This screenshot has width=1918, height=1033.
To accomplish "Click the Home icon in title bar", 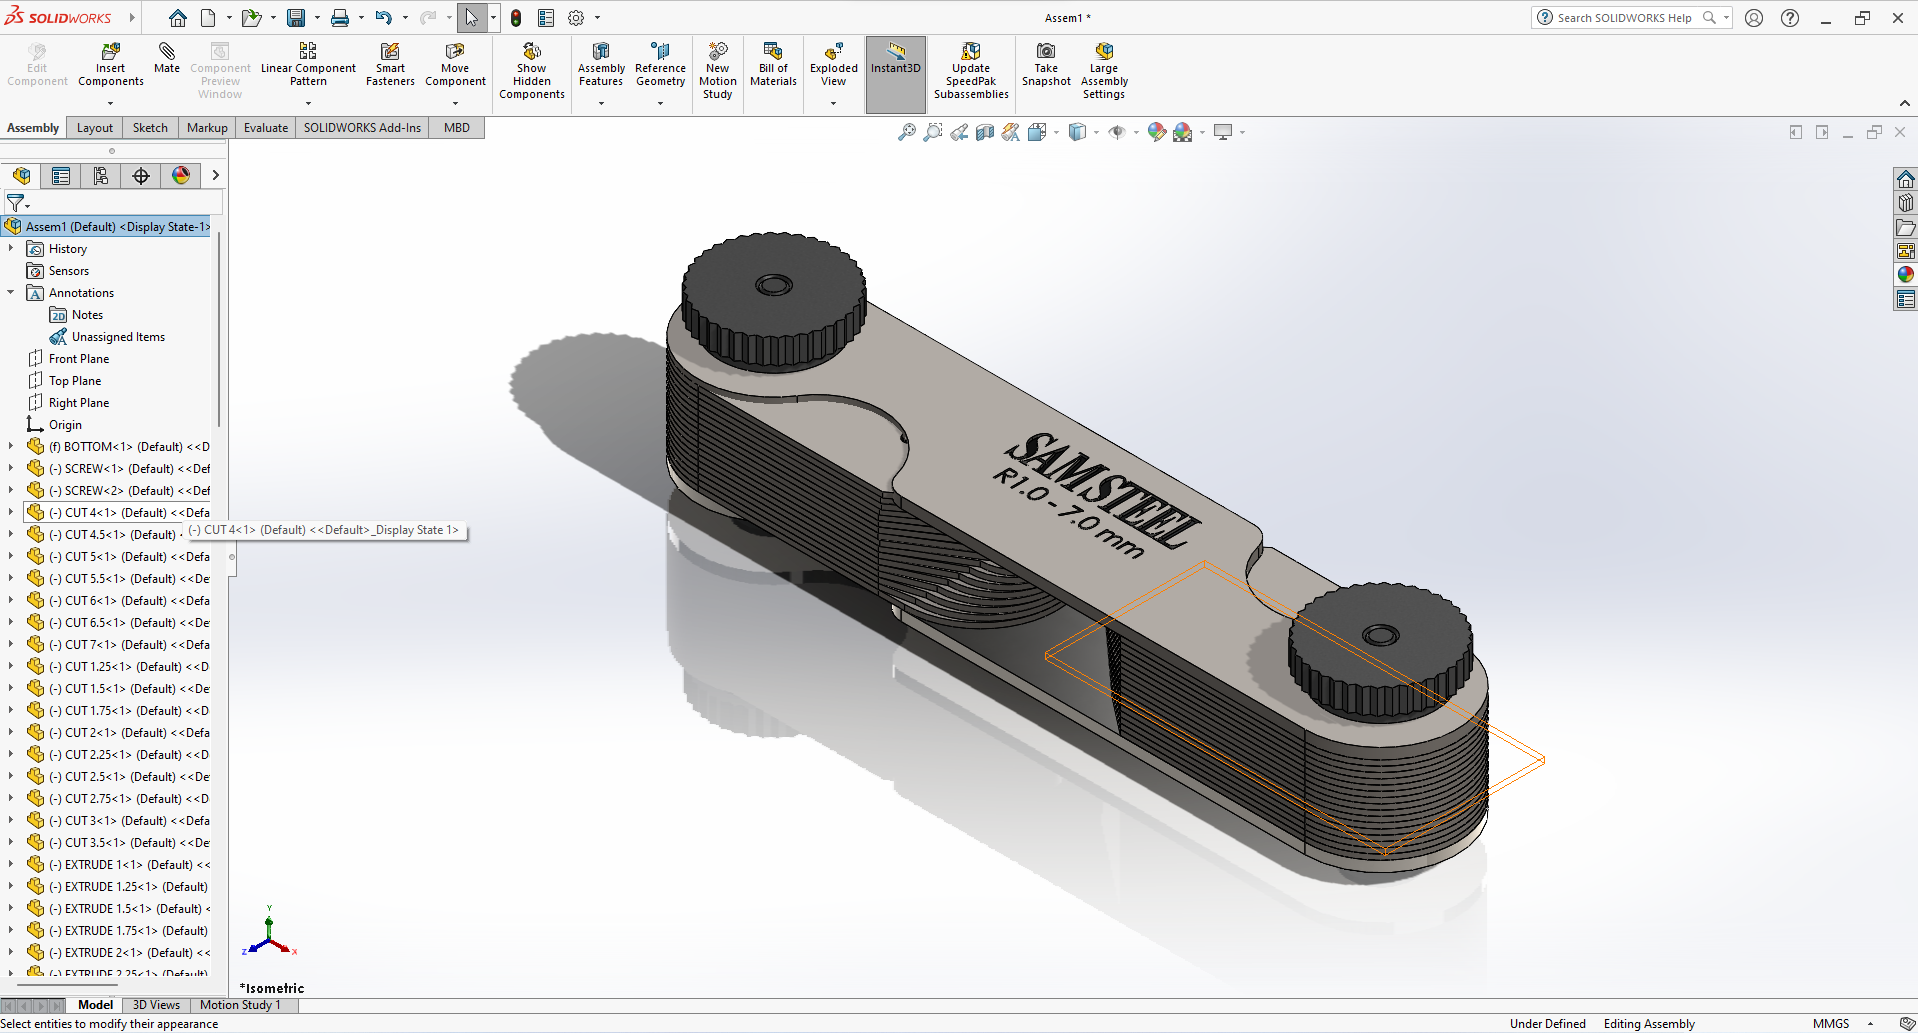I will (x=177, y=18).
